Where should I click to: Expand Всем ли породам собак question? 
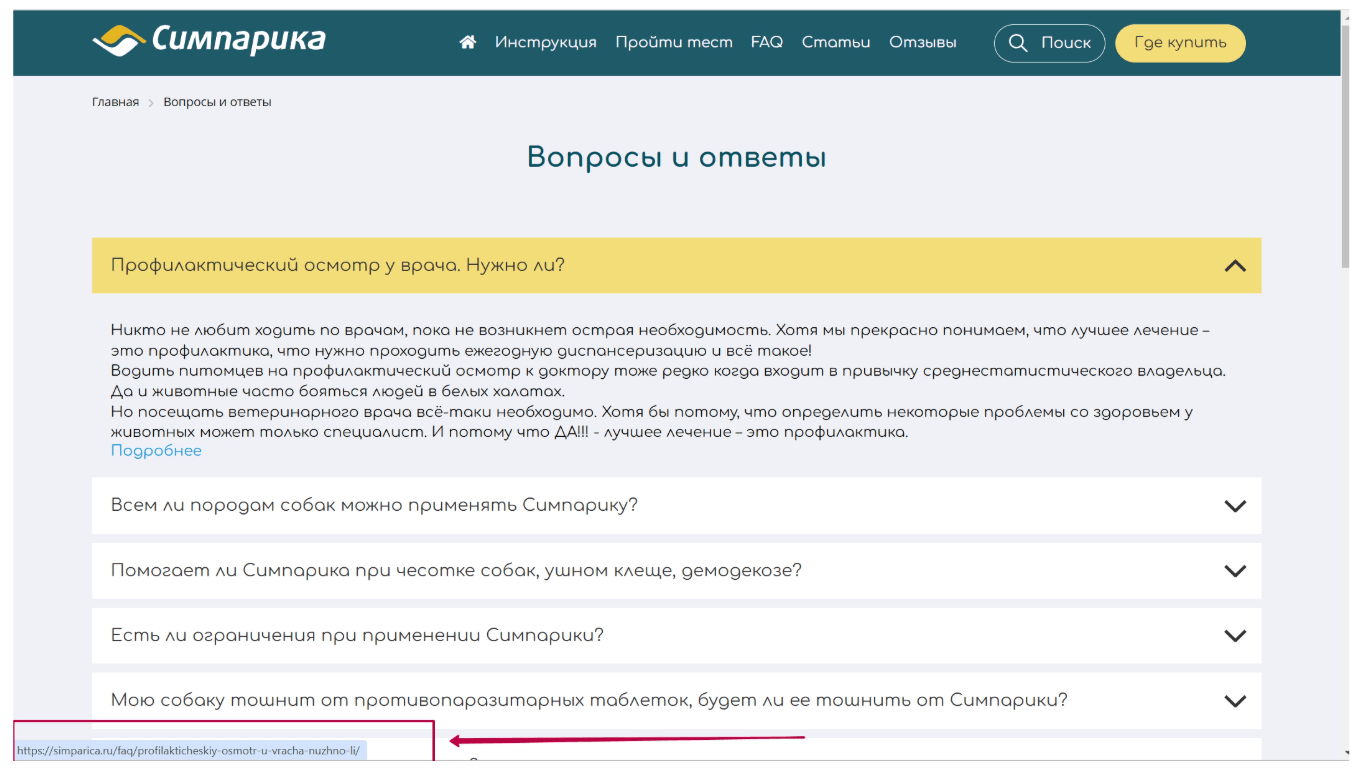coord(676,505)
